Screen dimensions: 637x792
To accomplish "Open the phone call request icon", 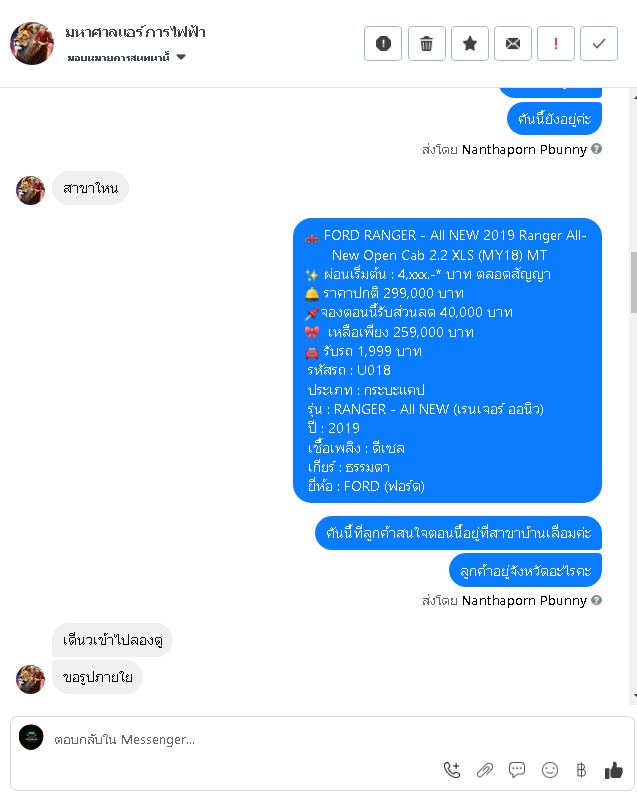I will click(x=452, y=770).
